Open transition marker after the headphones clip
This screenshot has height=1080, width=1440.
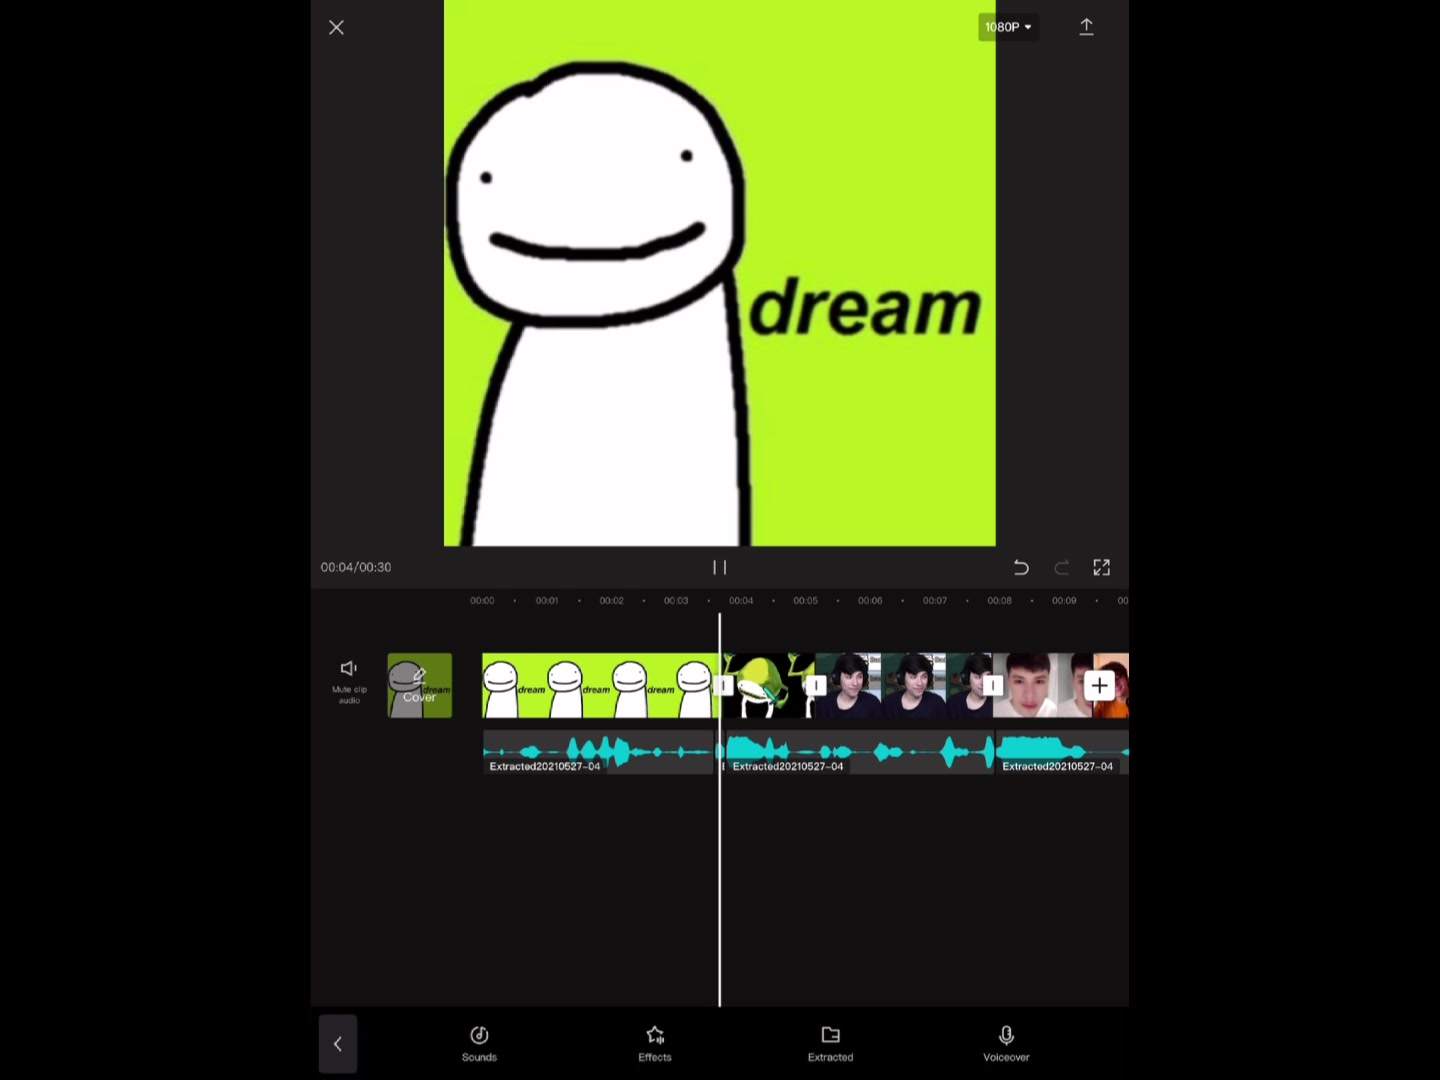pyautogui.click(x=992, y=685)
